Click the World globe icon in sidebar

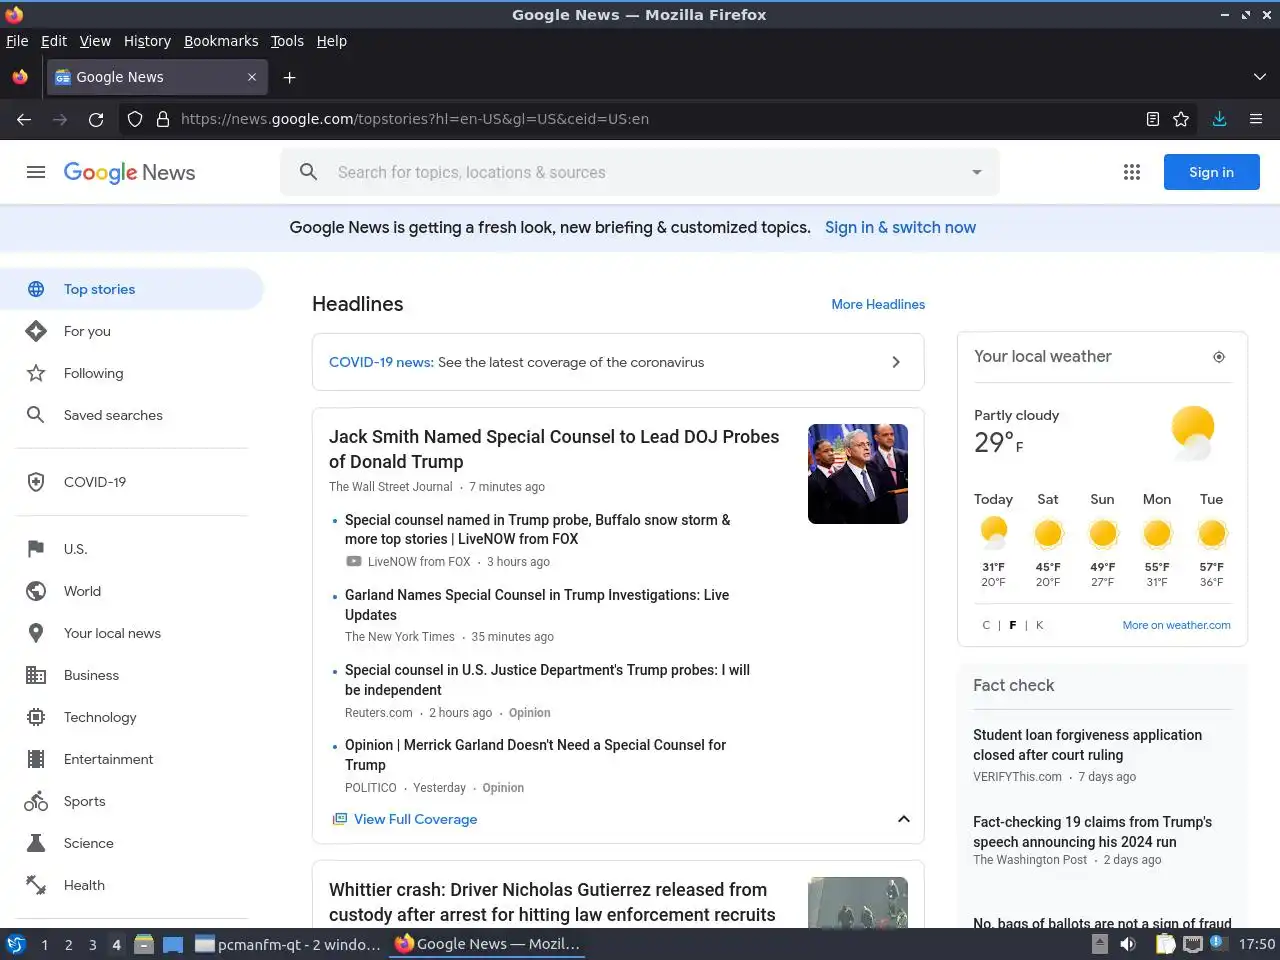(x=36, y=591)
